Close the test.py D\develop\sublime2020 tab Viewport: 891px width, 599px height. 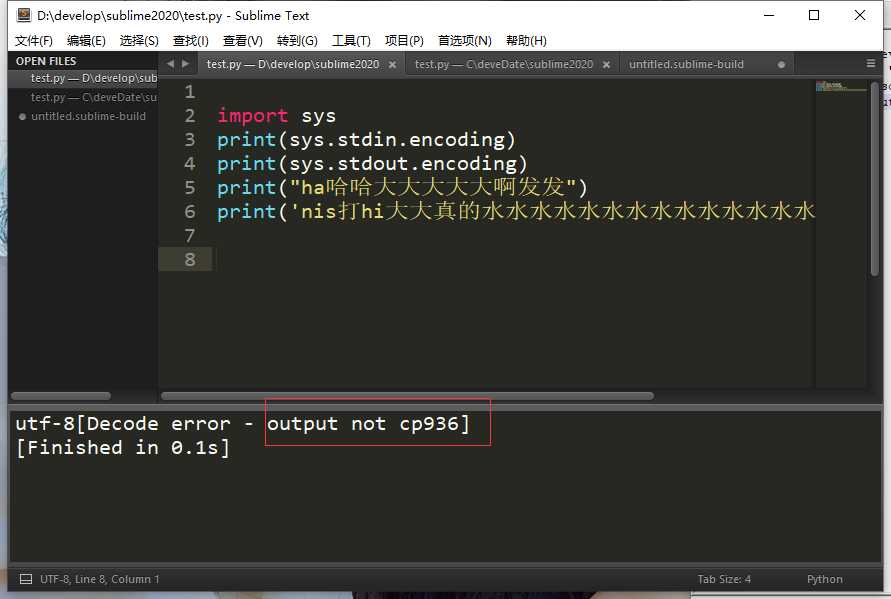pyautogui.click(x=392, y=65)
